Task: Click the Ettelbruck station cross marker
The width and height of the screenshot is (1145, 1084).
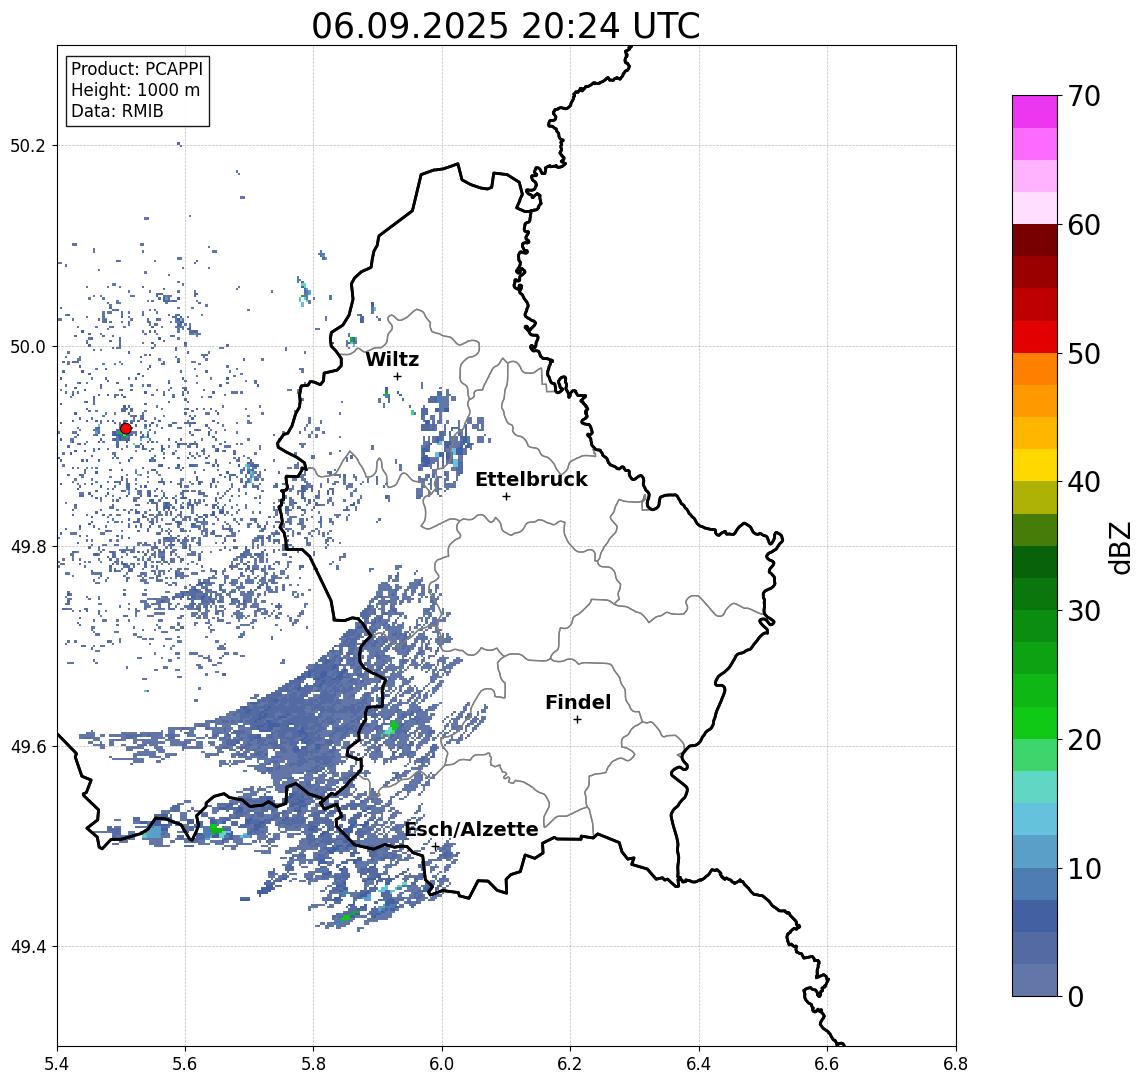Action: [x=506, y=497]
